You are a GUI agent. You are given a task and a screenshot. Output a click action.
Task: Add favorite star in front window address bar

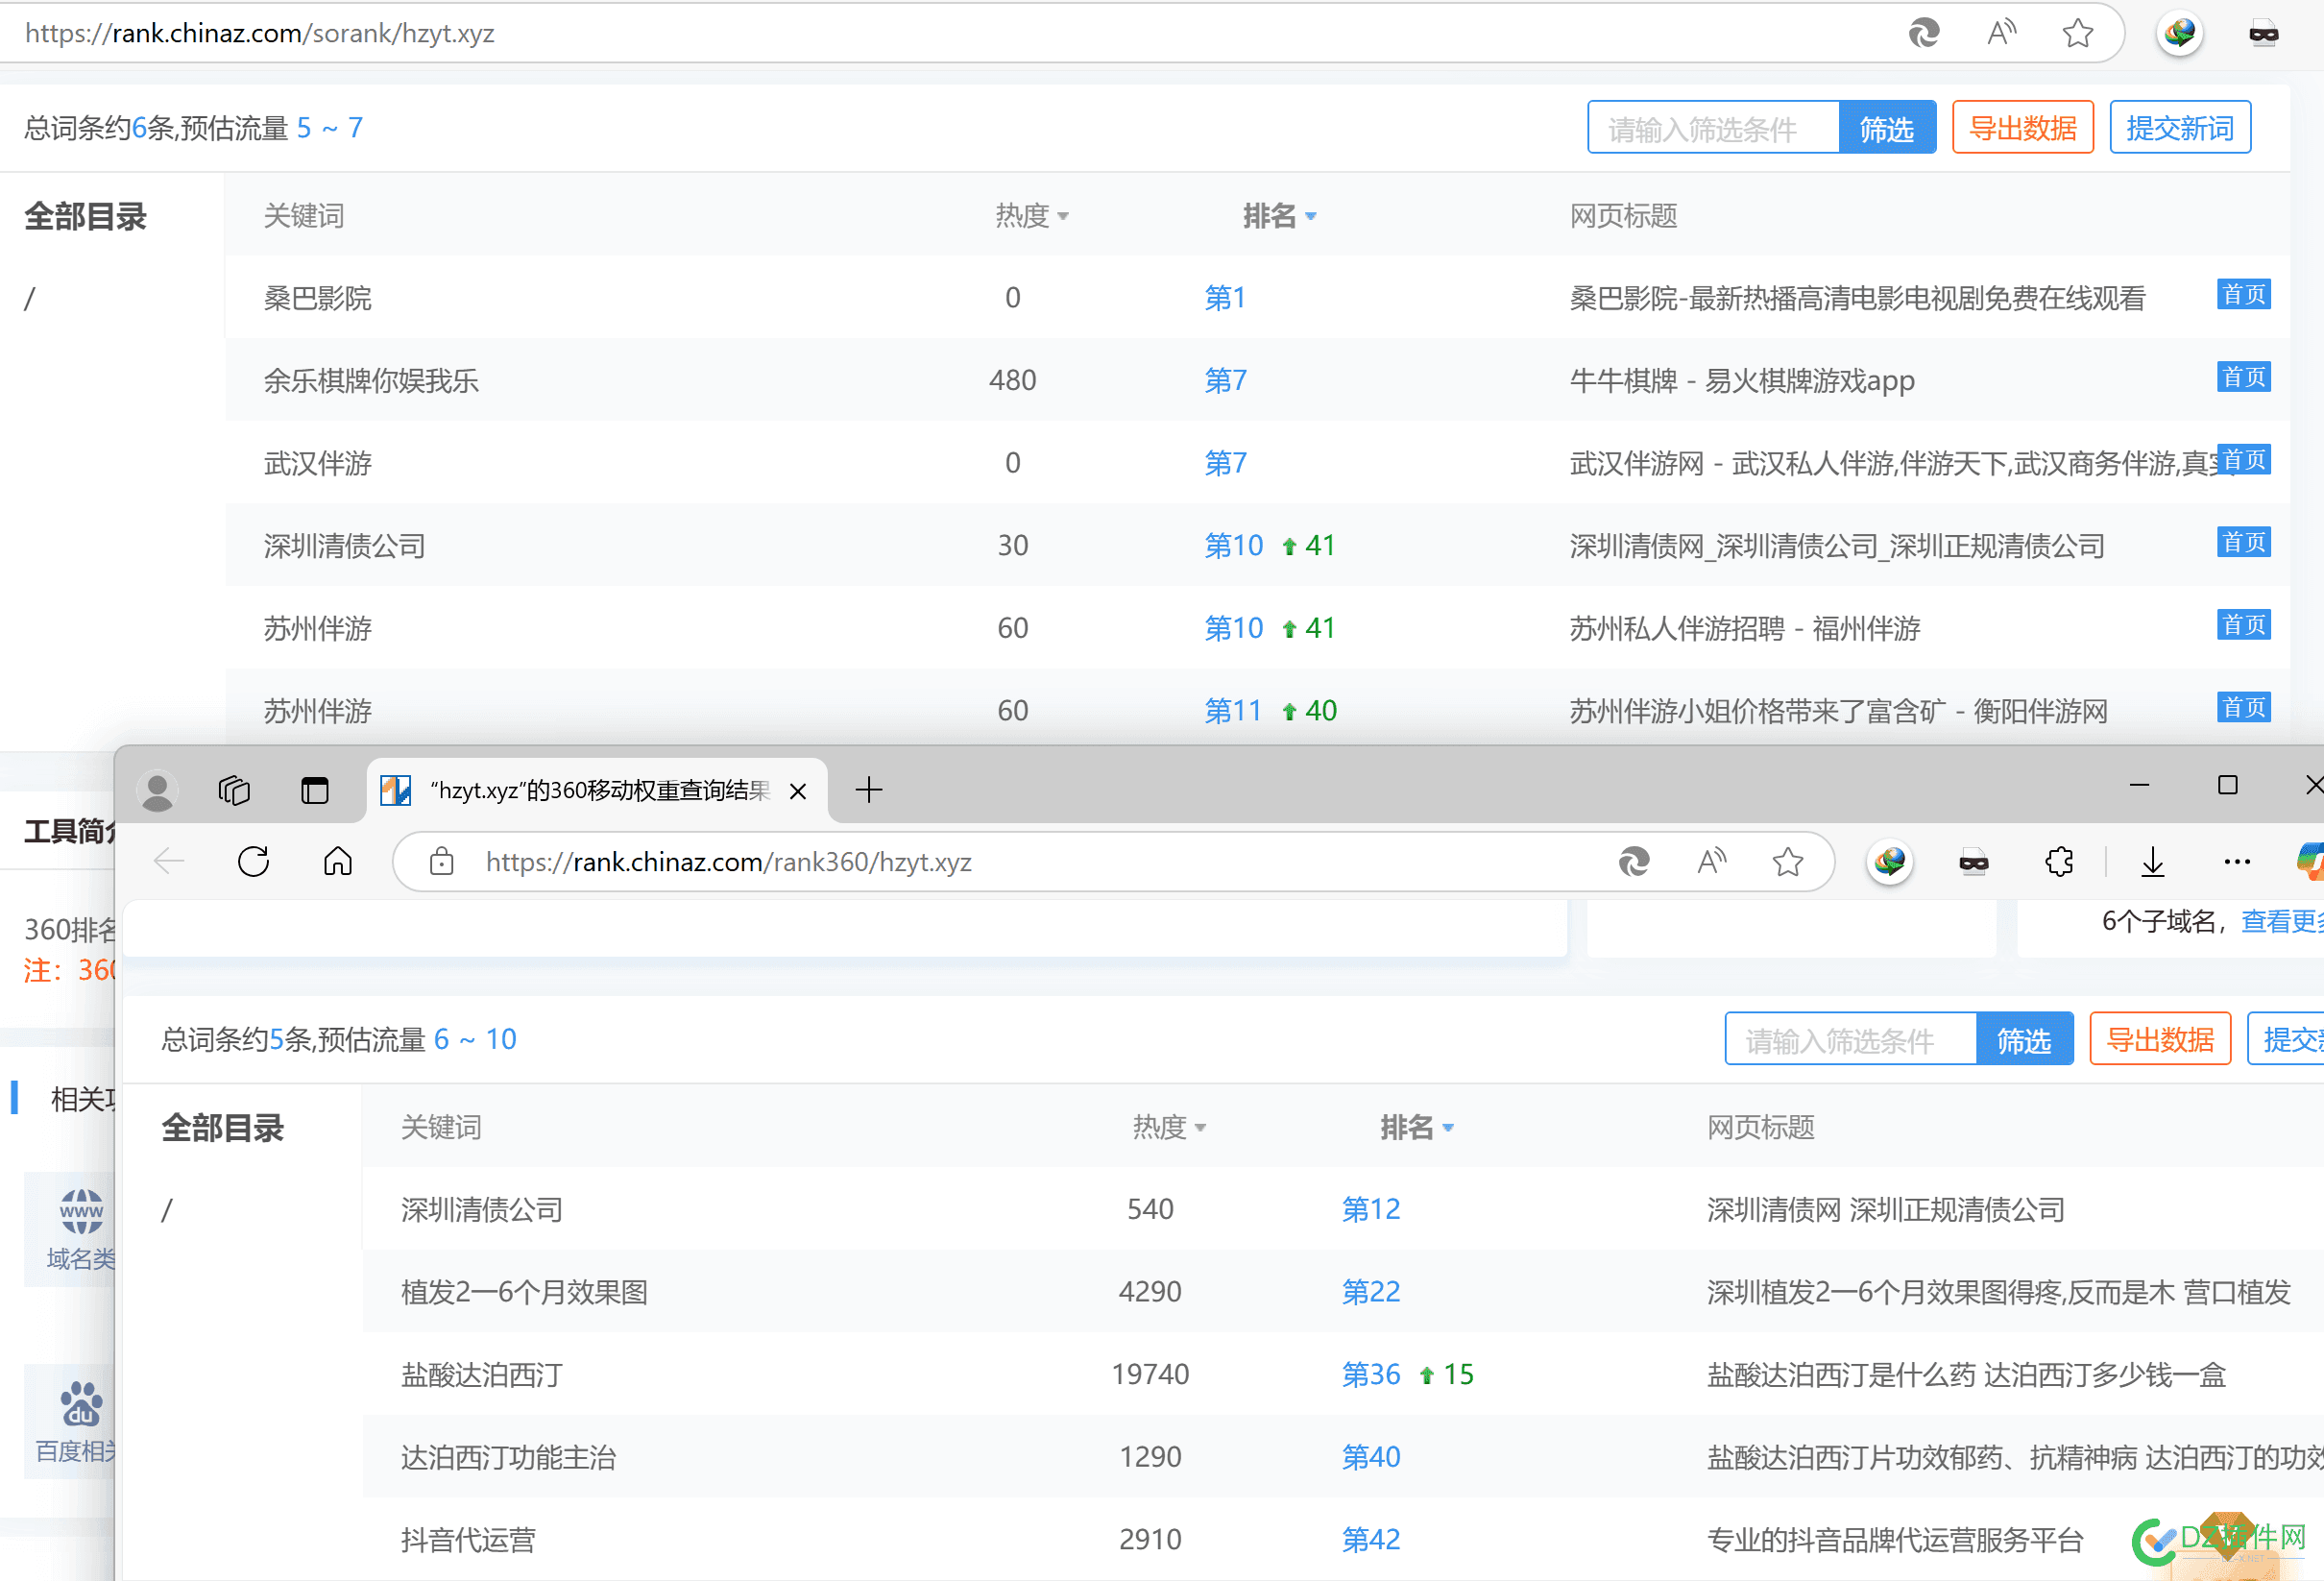(1788, 862)
